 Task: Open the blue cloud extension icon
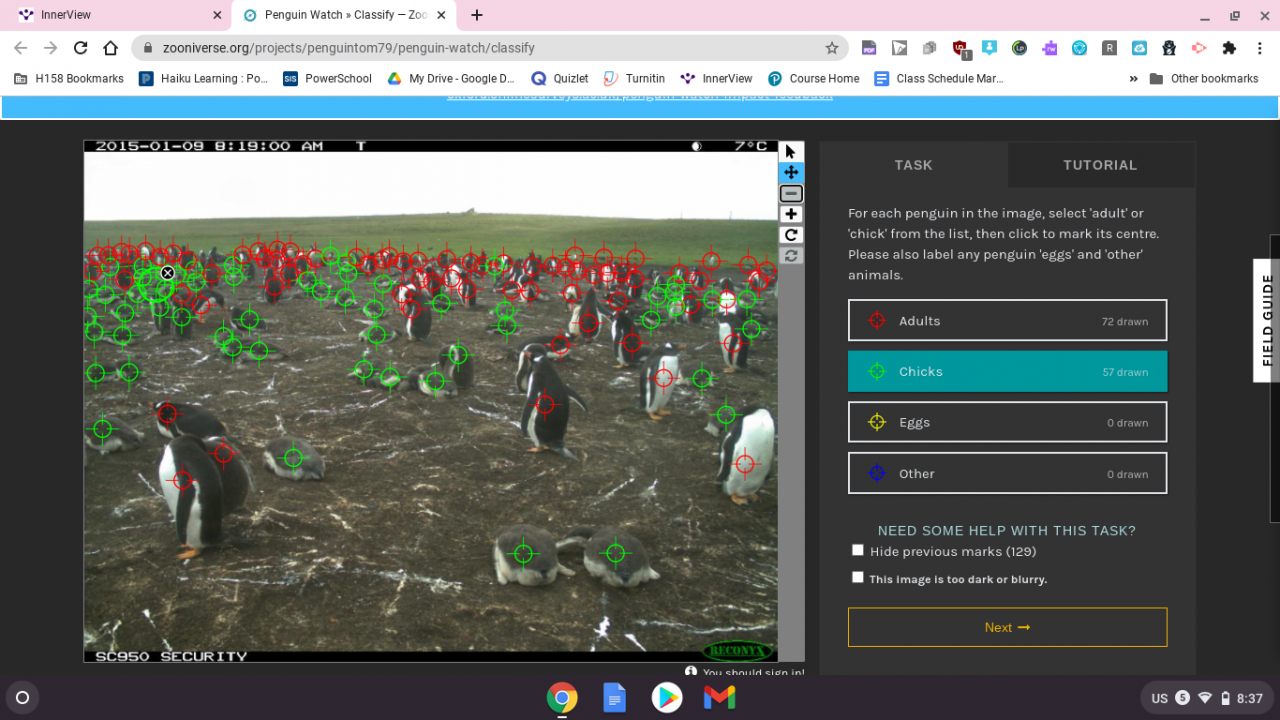(1139, 48)
